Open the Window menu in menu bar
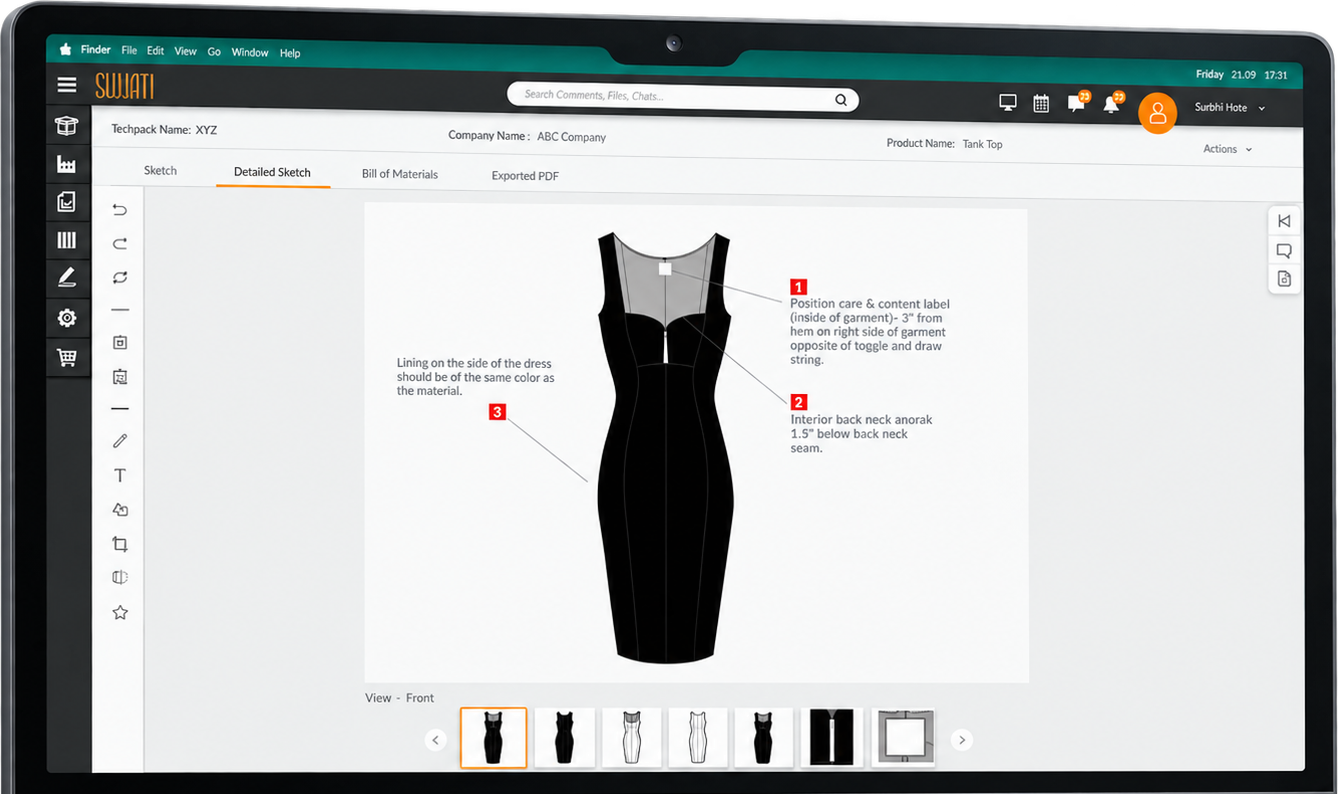Image resolution: width=1338 pixels, height=794 pixels. click(250, 52)
